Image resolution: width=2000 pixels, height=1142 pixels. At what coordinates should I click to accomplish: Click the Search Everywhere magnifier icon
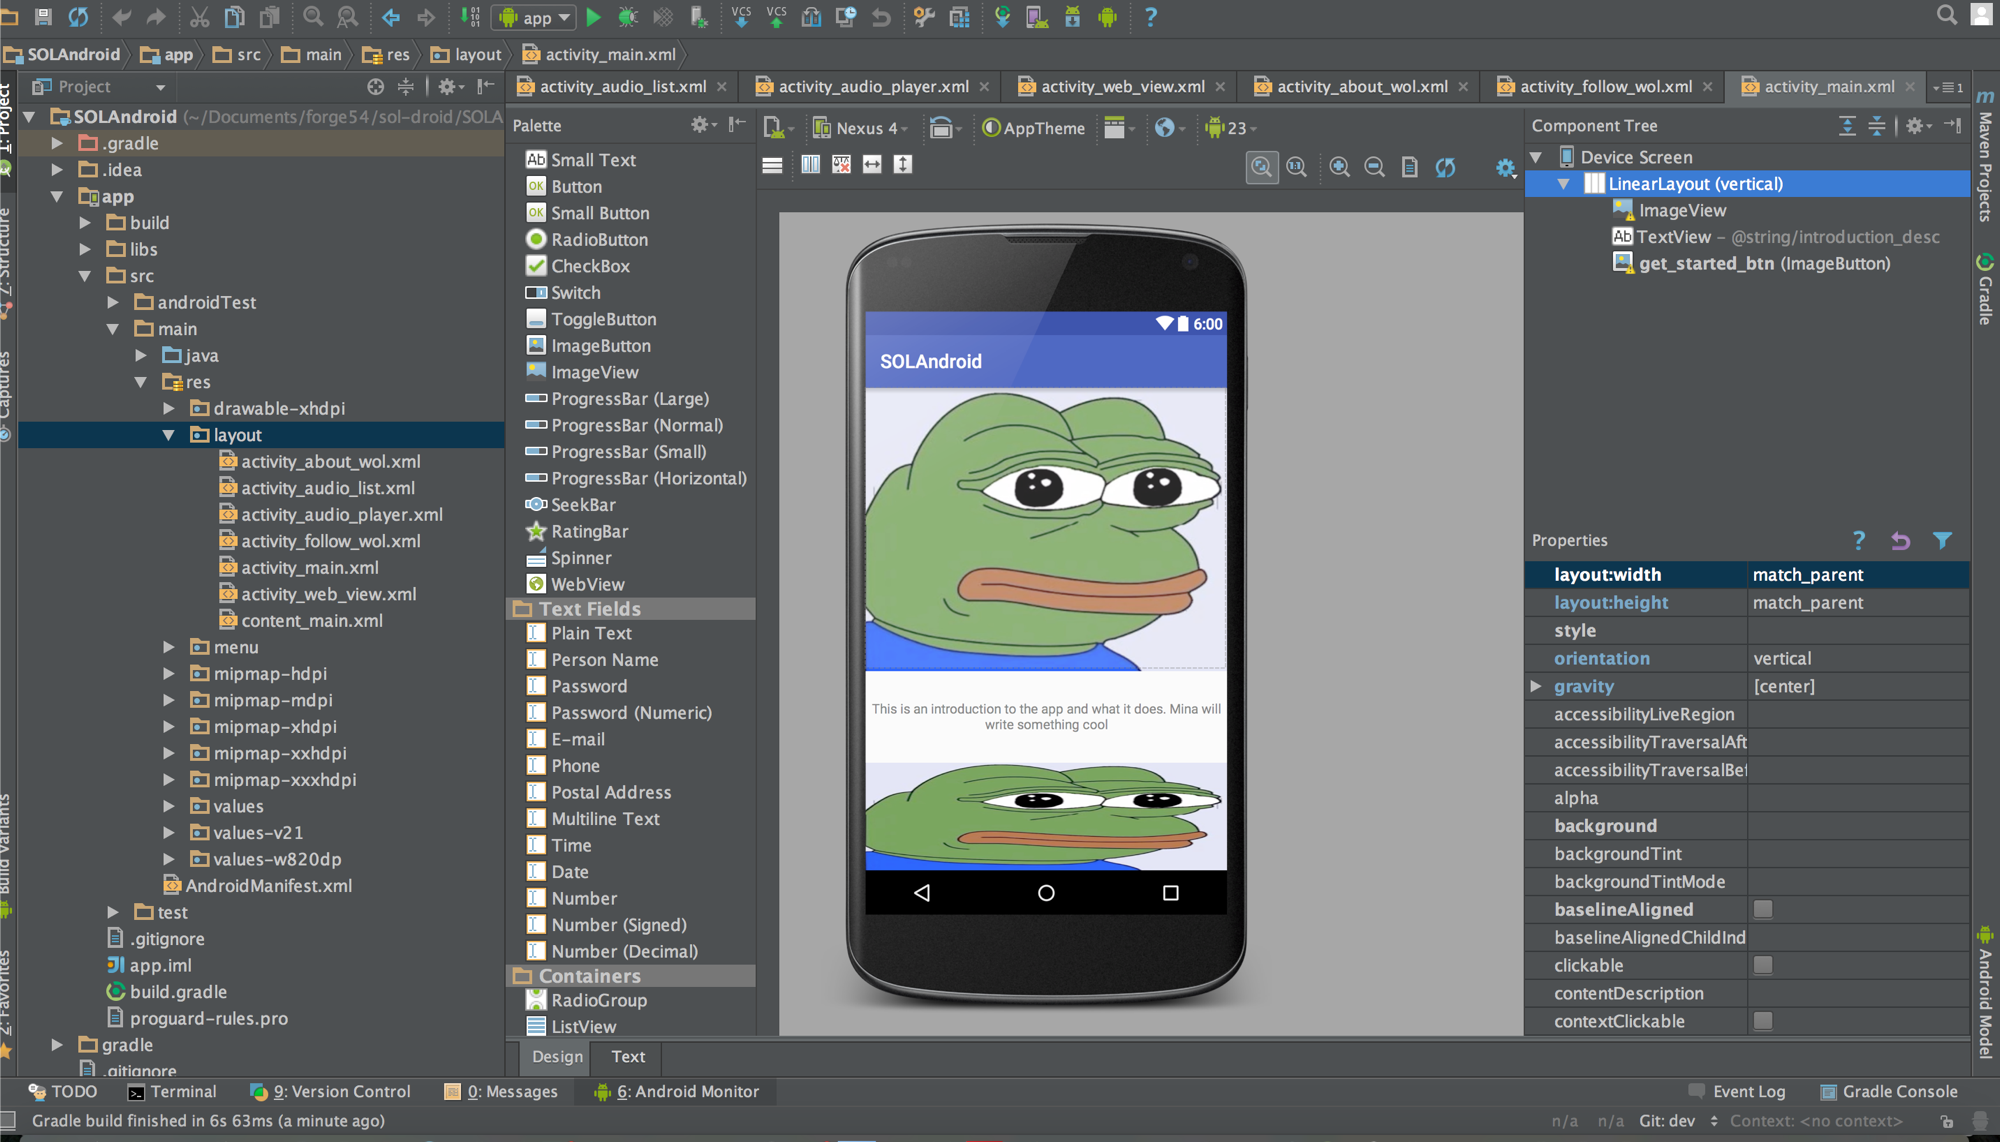pyautogui.click(x=1946, y=15)
